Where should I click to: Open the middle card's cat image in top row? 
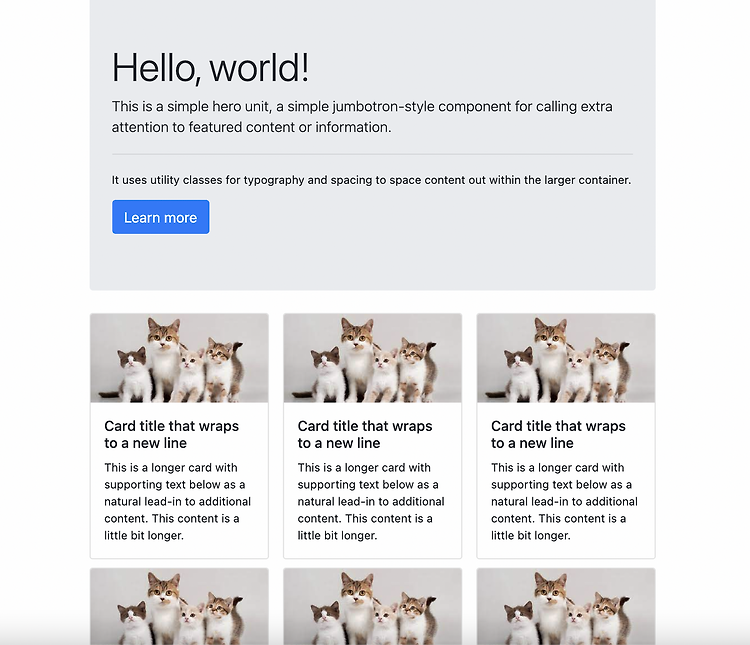click(373, 358)
